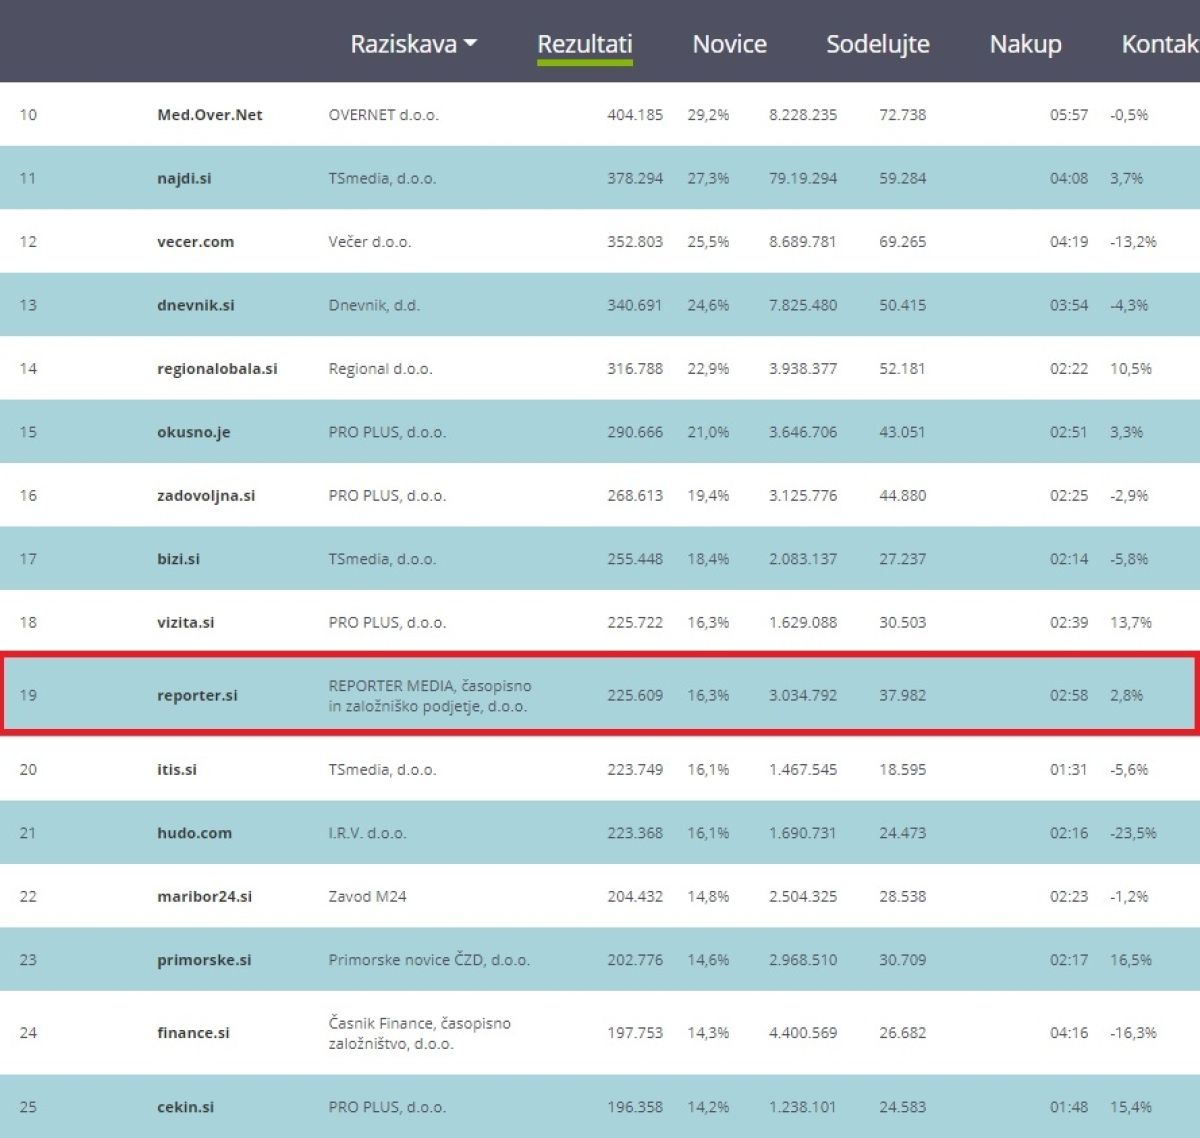Viewport: 1200px width, 1138px height.
Task: Go to the Sodelujte page
Action: 877,44
